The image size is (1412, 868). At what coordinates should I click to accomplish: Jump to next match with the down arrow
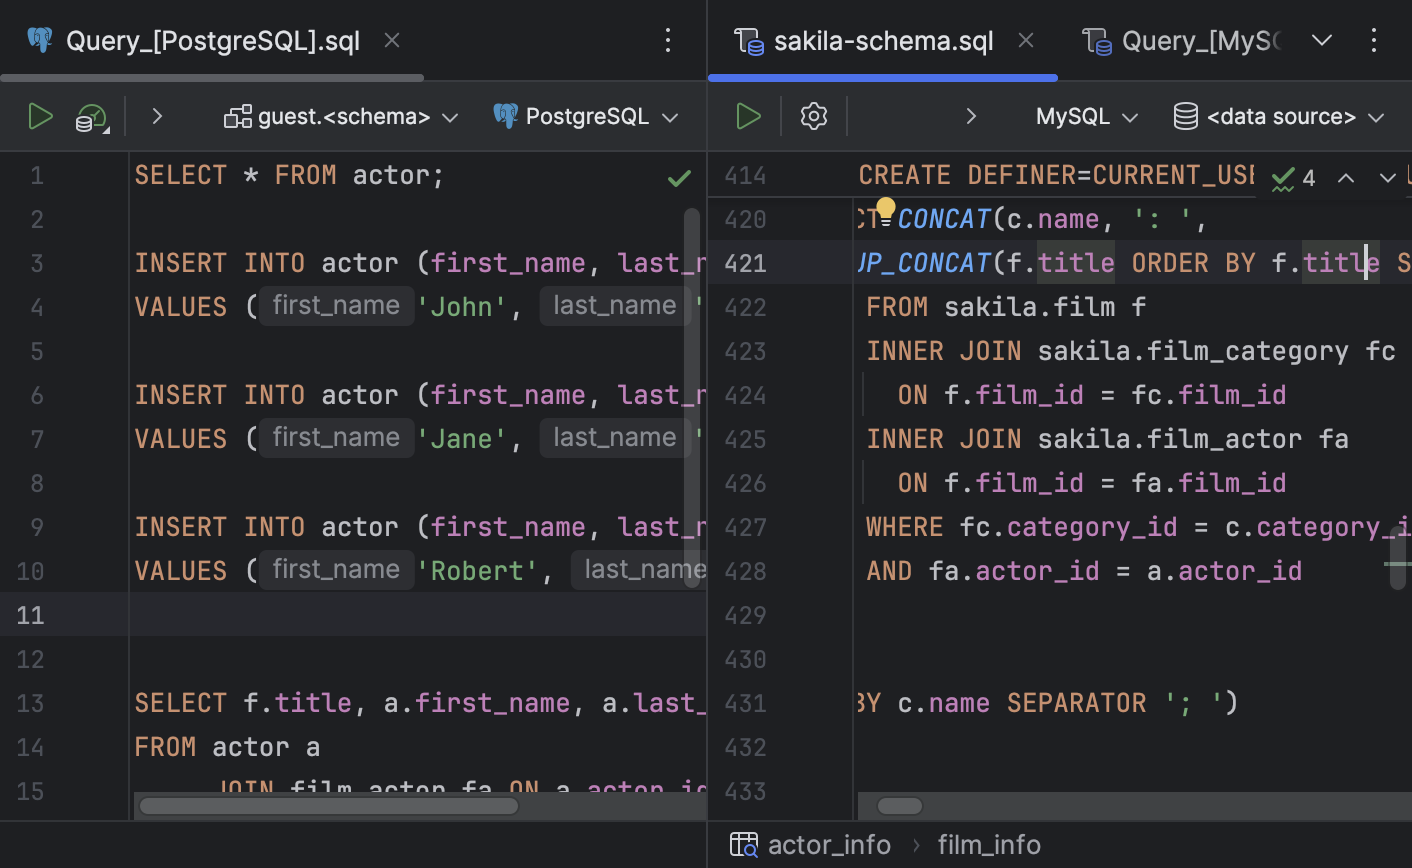click(x=1387, y=177)
